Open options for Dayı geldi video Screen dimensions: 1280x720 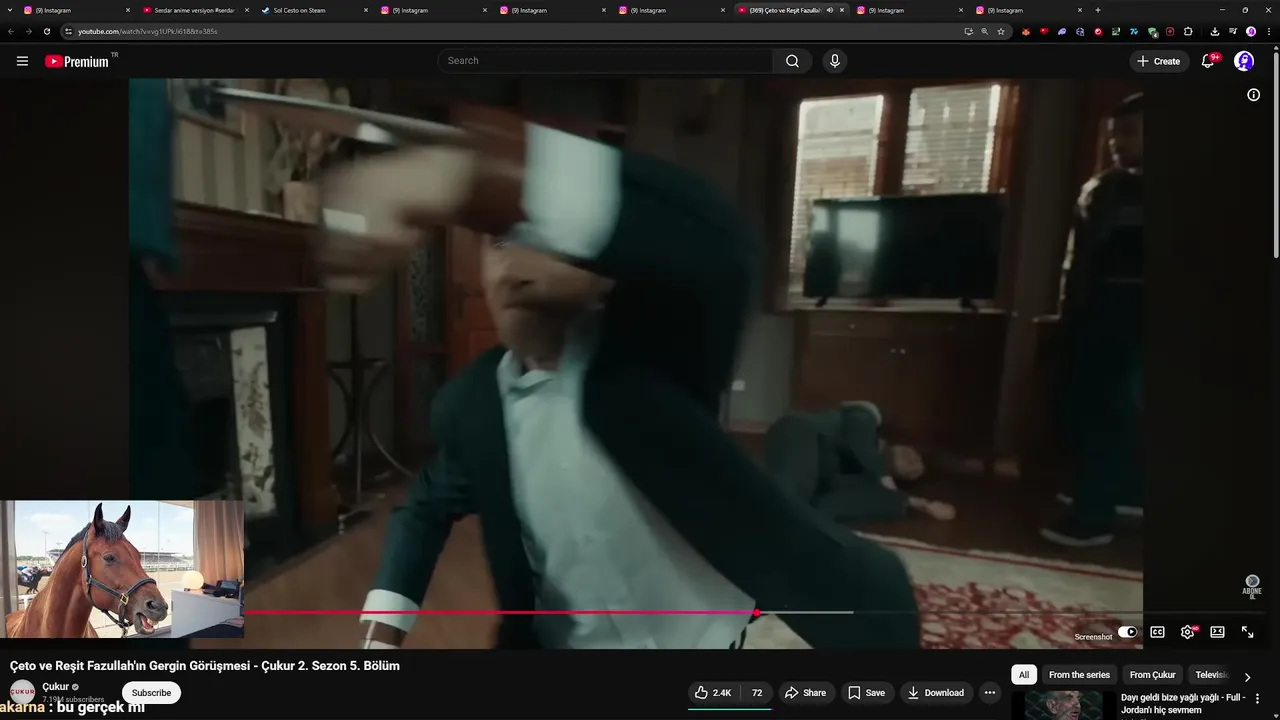[x=1257, y=698]
